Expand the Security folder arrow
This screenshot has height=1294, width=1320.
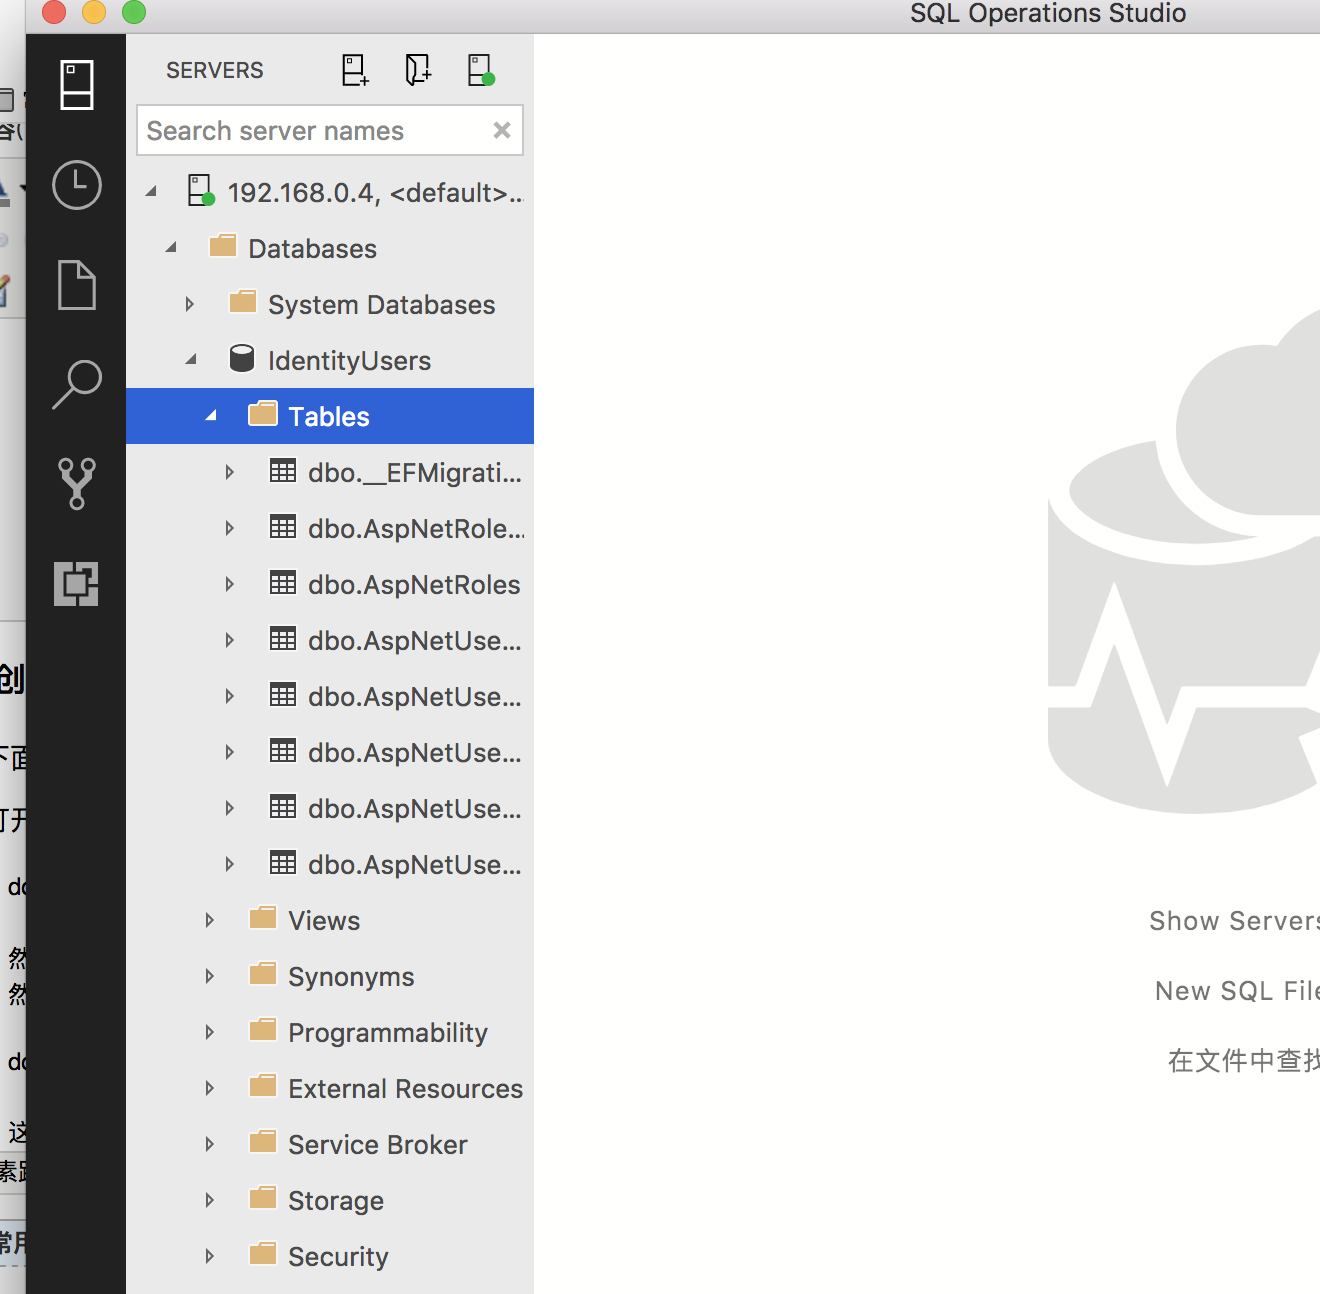210,1256
